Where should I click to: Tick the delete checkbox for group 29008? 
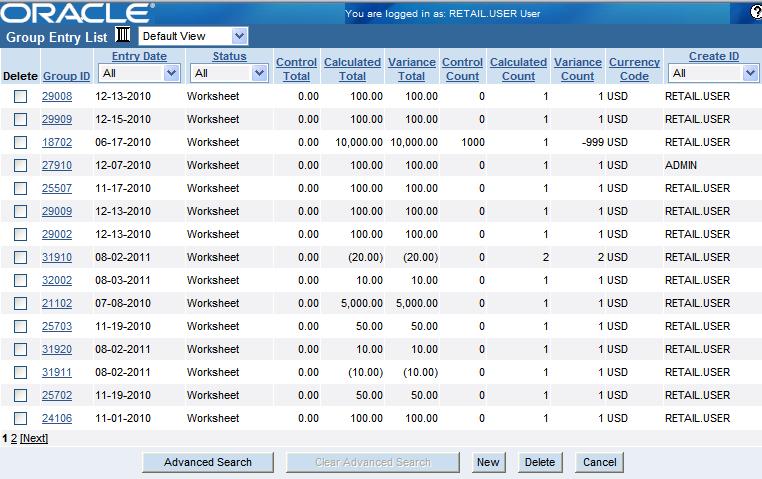pos(20,96)
